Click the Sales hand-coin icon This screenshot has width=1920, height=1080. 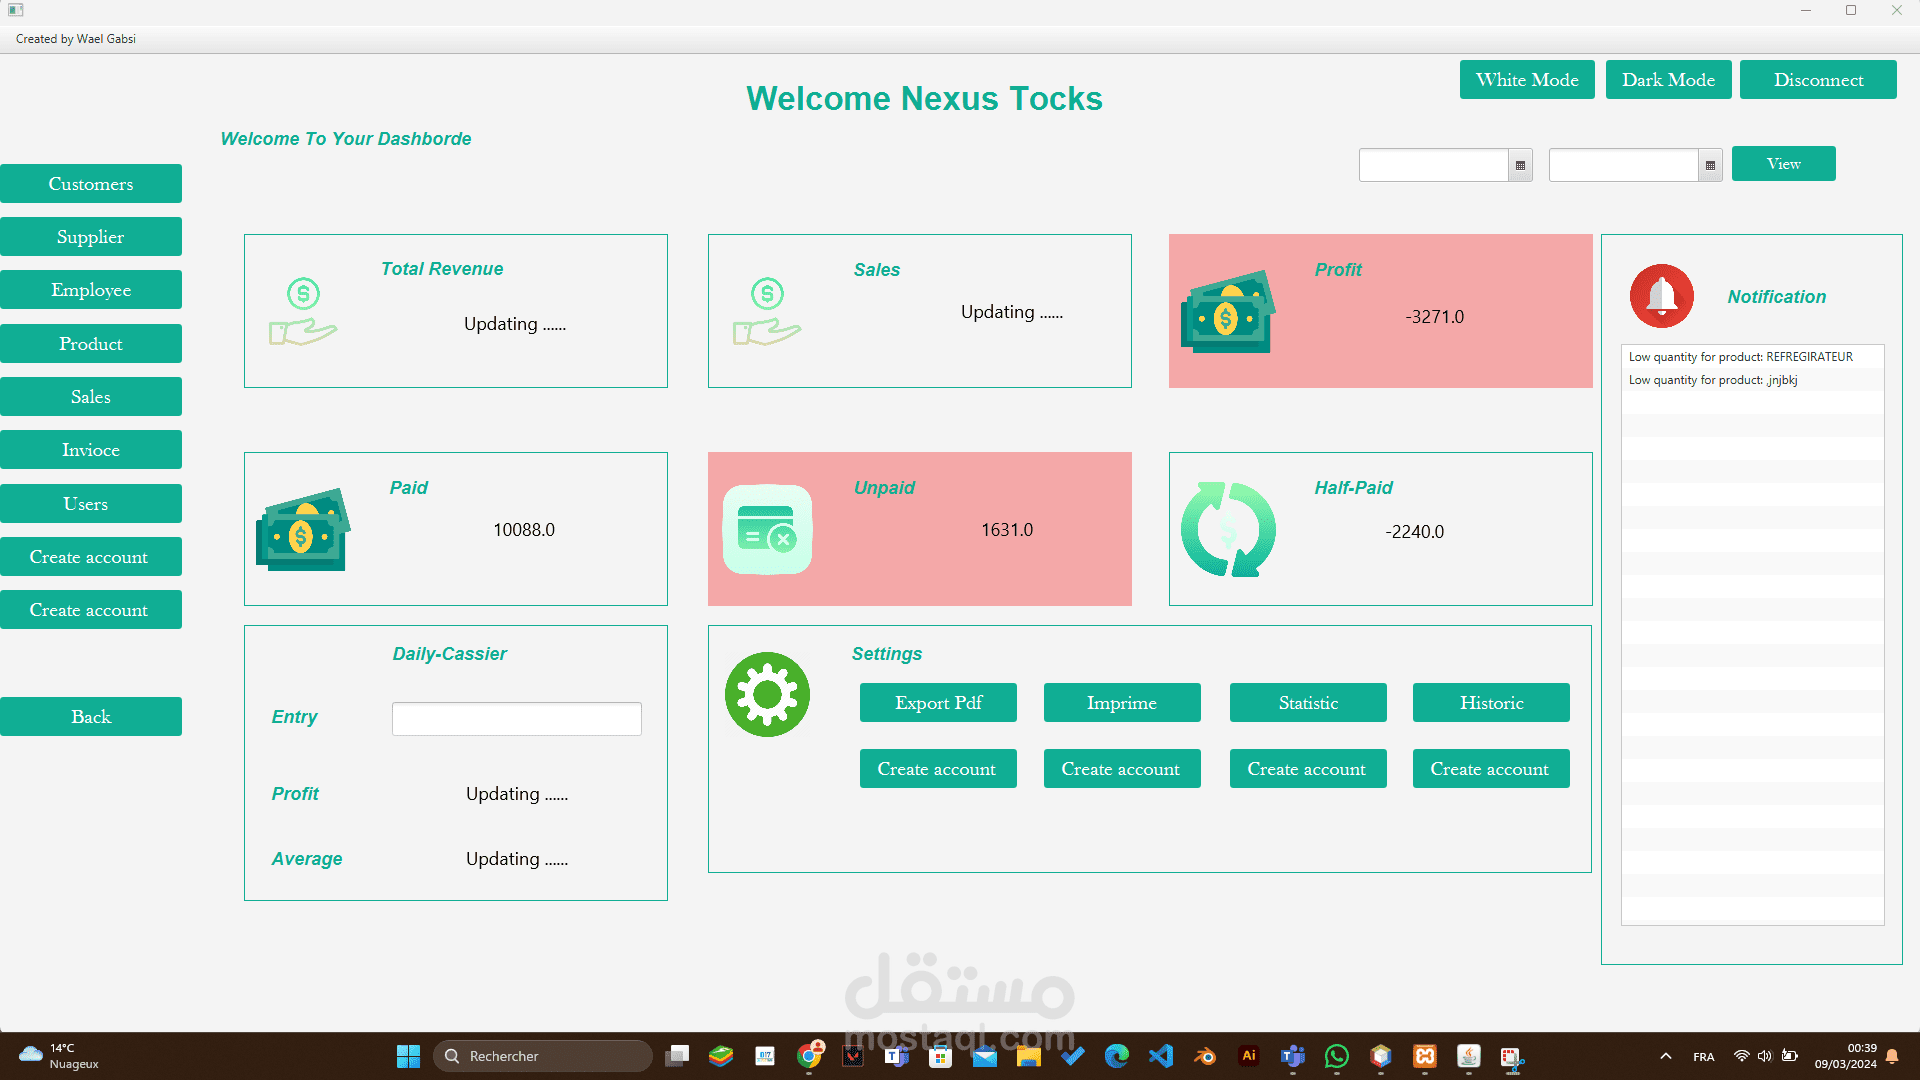(x=767, y=312)
